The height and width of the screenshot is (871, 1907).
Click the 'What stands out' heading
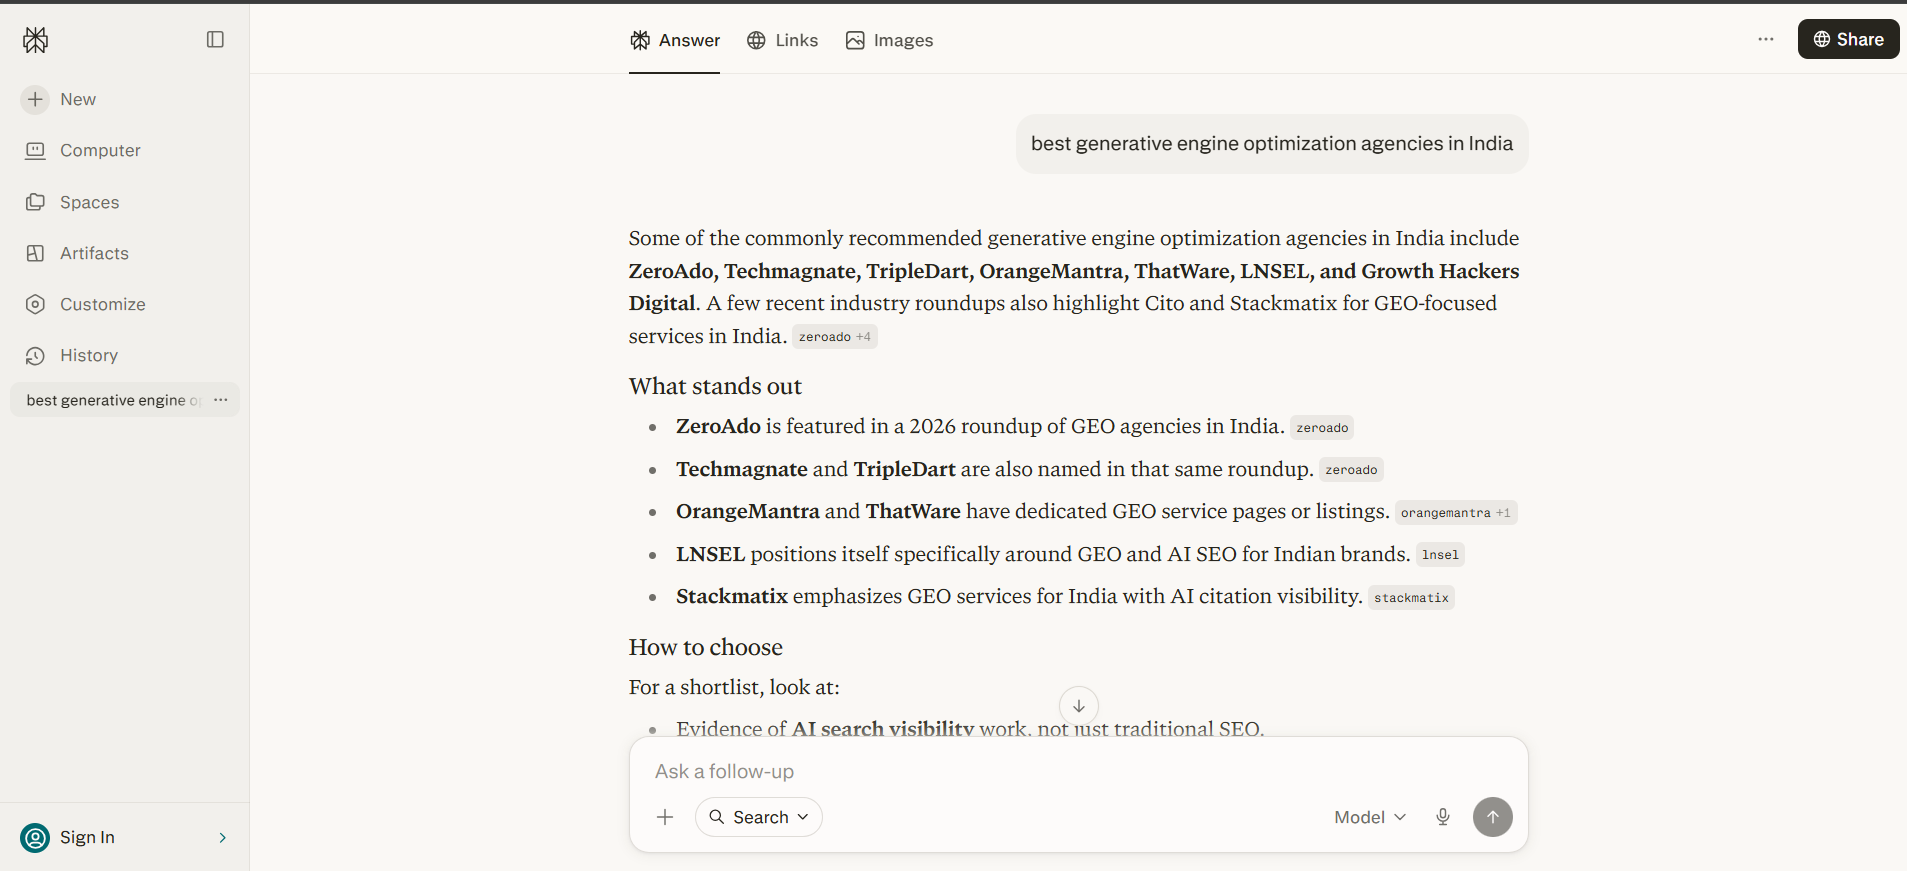point(715,386)
